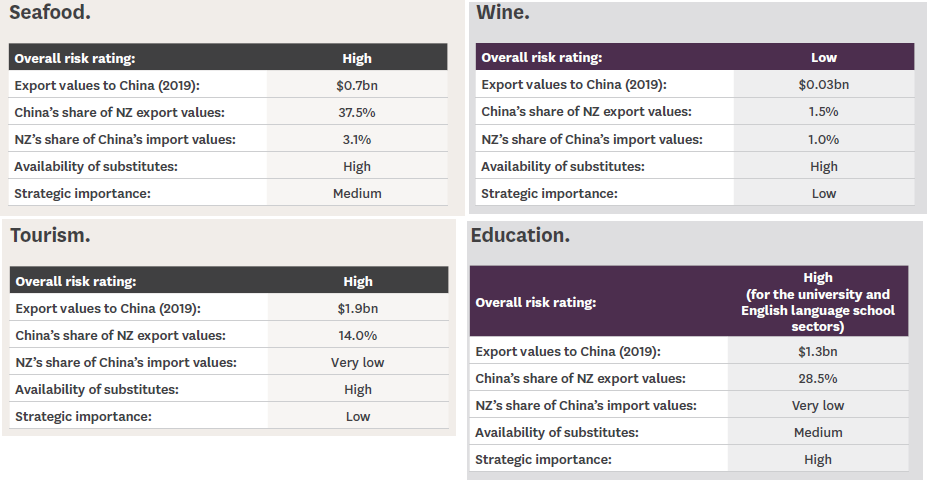Viewport: 931px width, 486px height.
Task: Click the 1.0% value in Wine table
Action: (x=824, y=139)
